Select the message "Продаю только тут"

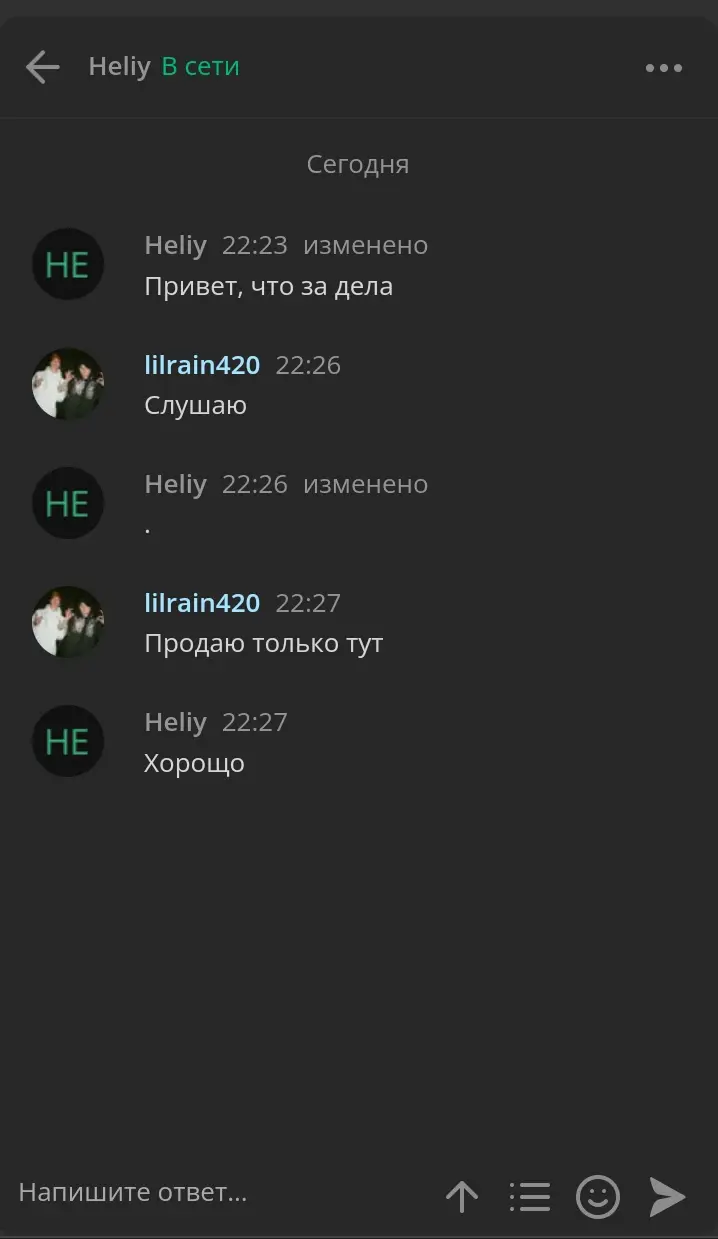pos(264,644)
